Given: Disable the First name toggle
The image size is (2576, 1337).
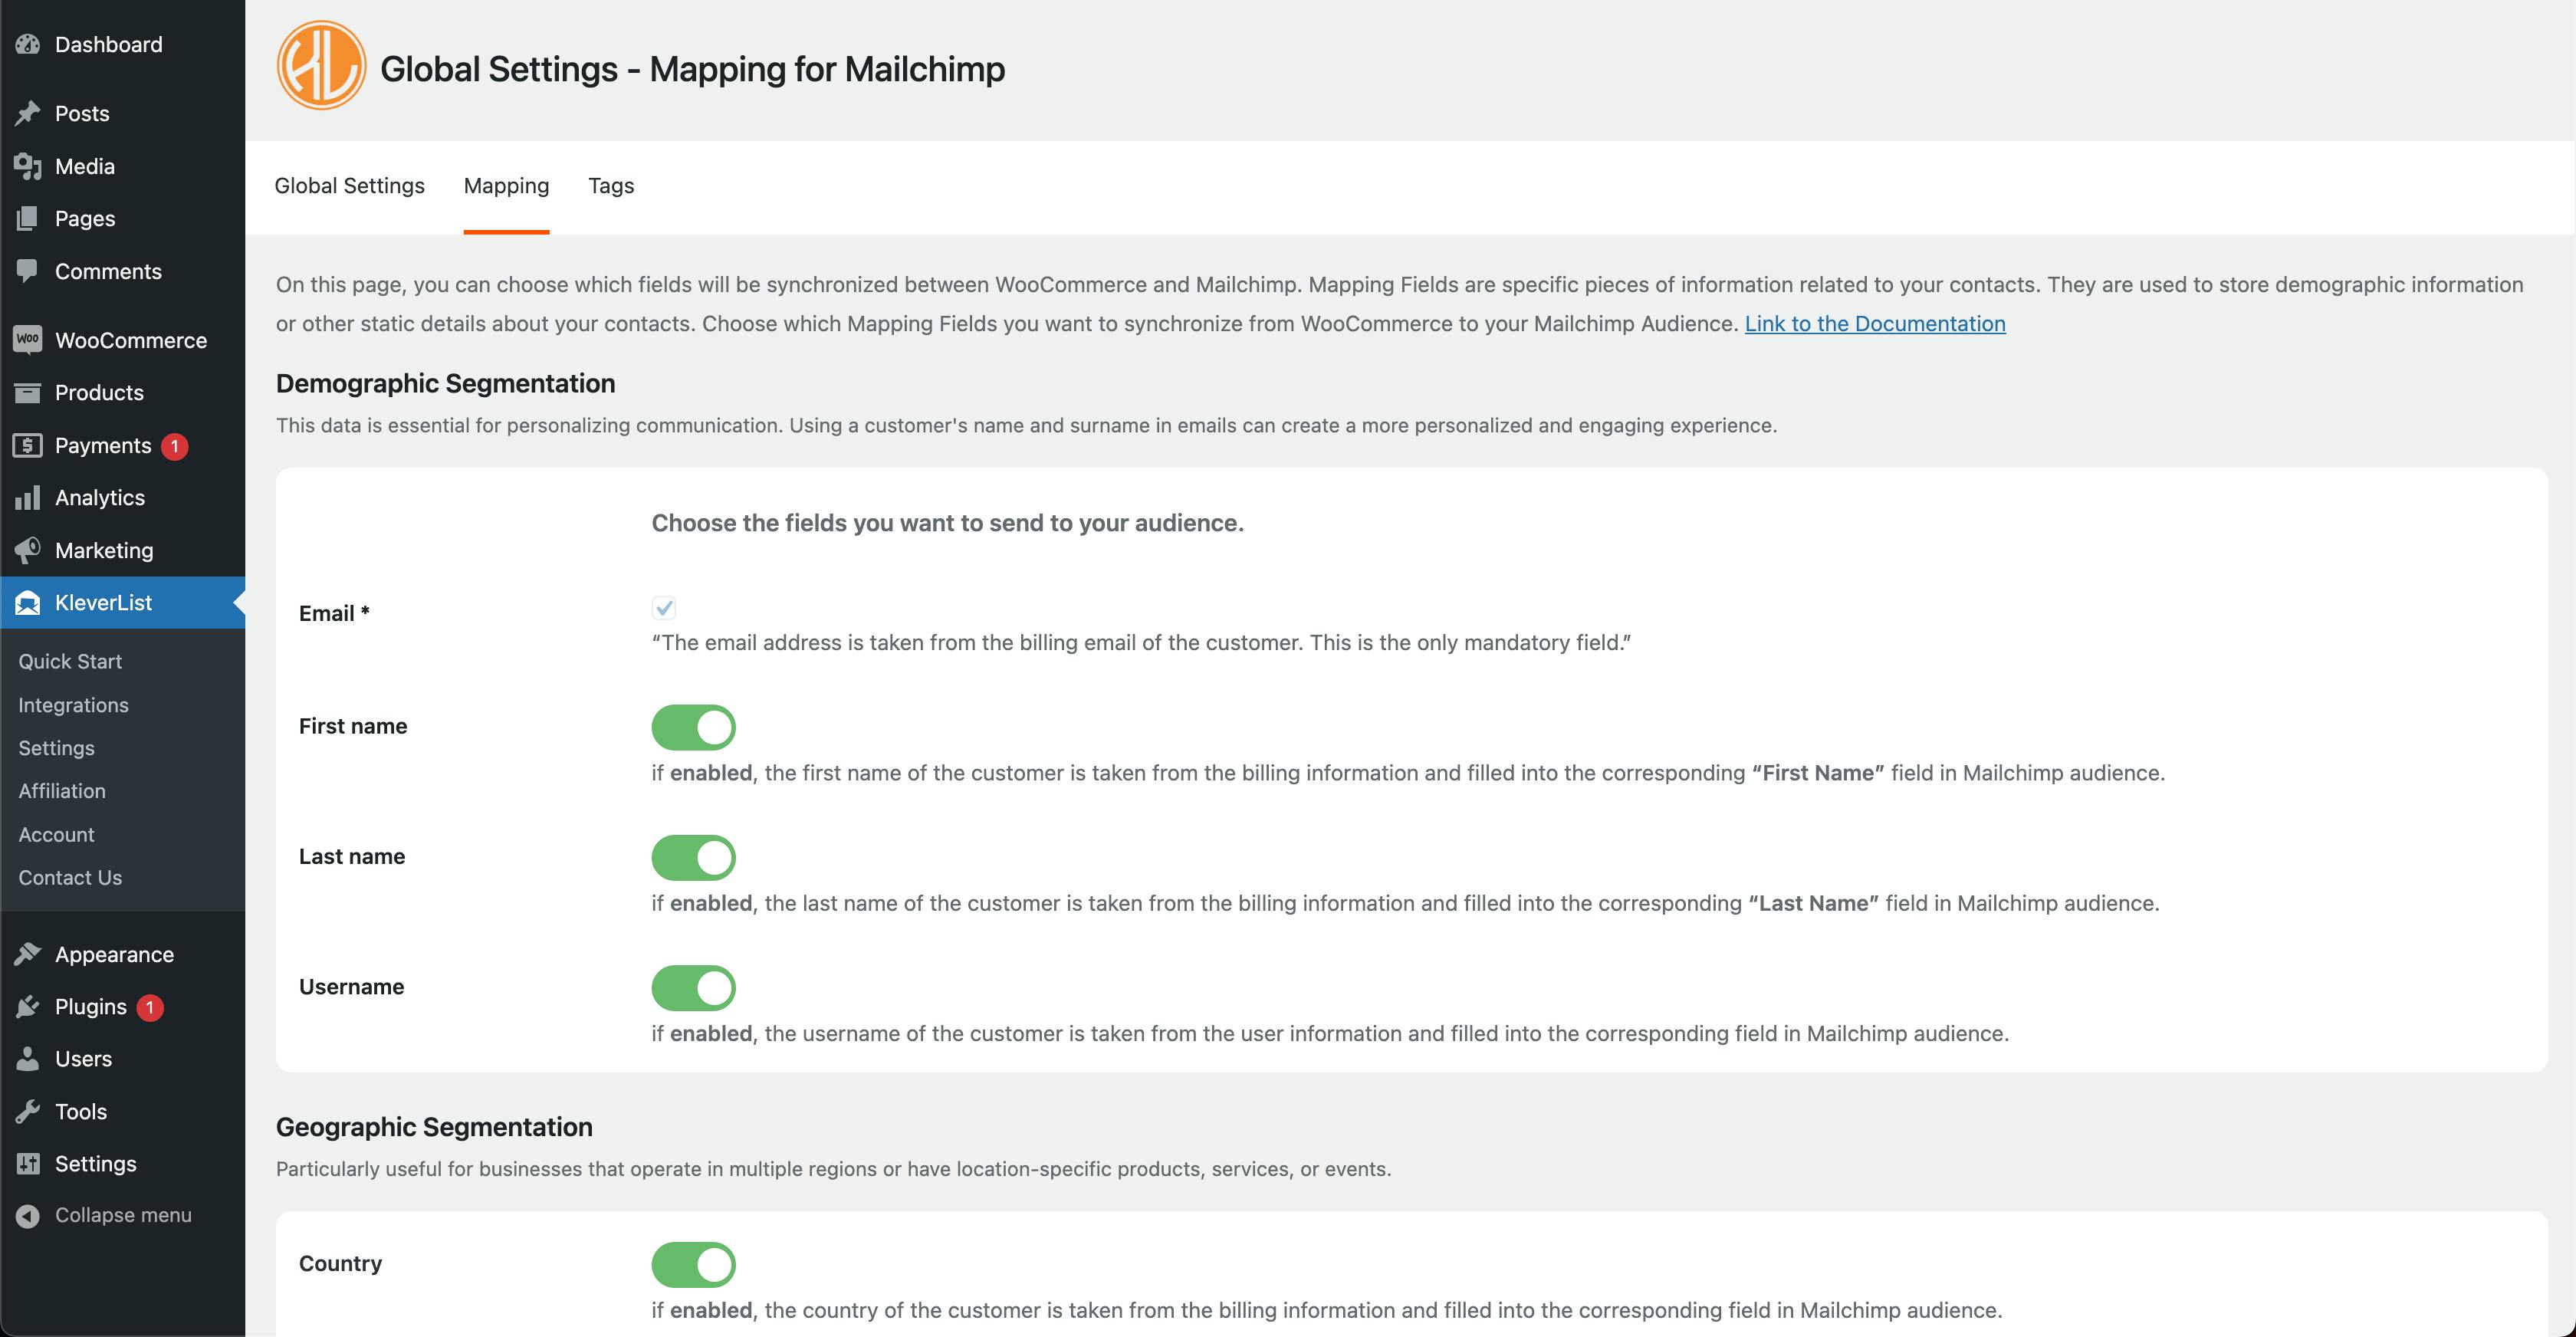Looking at the screenshot, I should 694,727.
